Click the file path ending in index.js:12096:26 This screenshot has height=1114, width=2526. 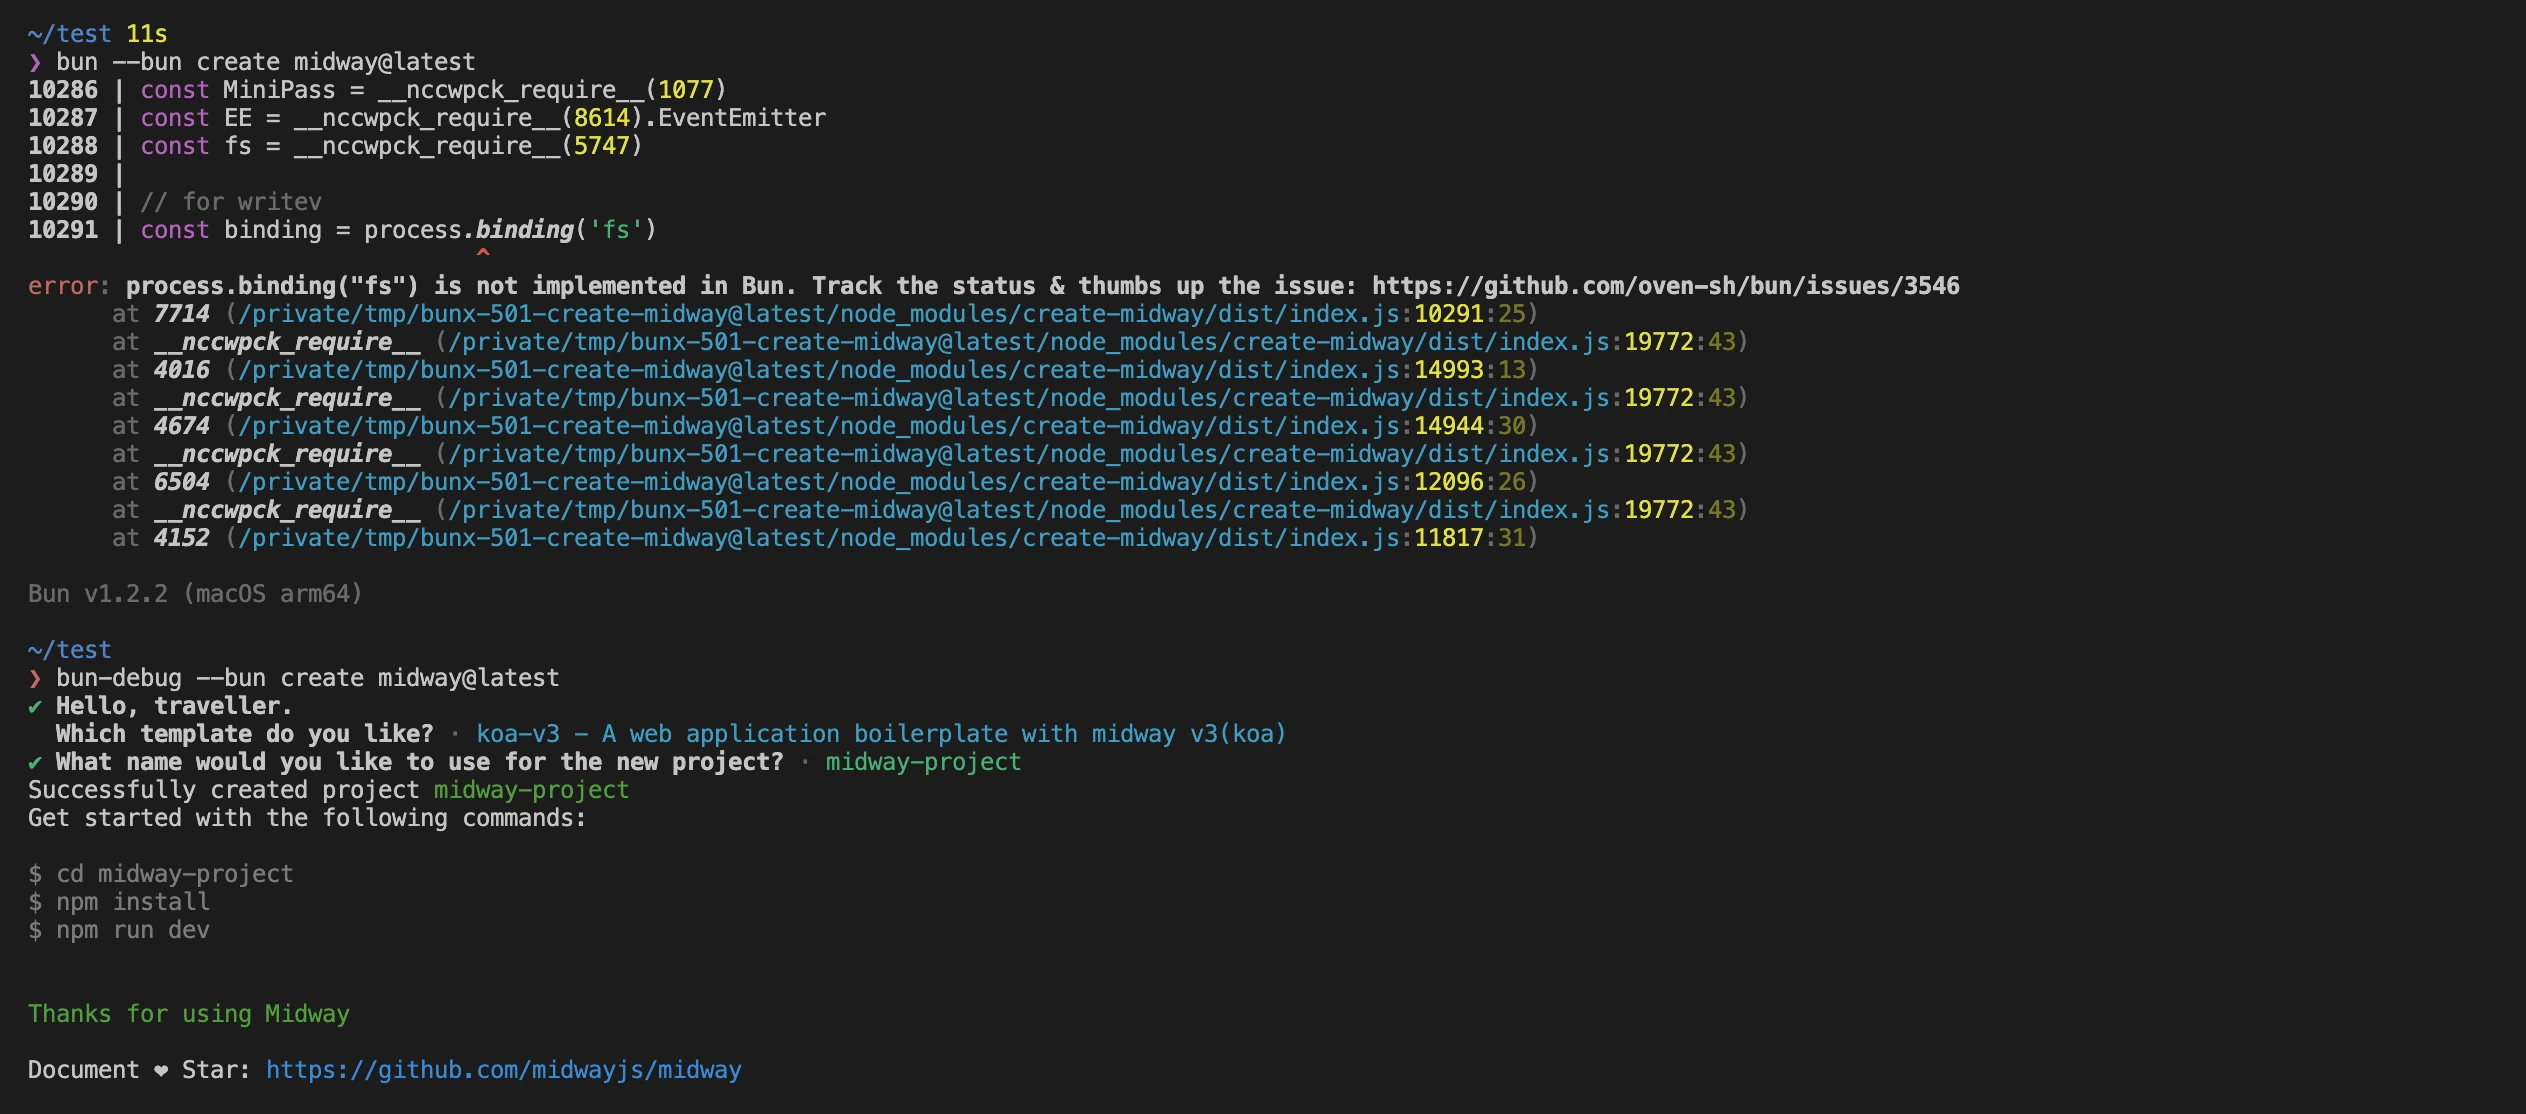click(x=881, y=482)
